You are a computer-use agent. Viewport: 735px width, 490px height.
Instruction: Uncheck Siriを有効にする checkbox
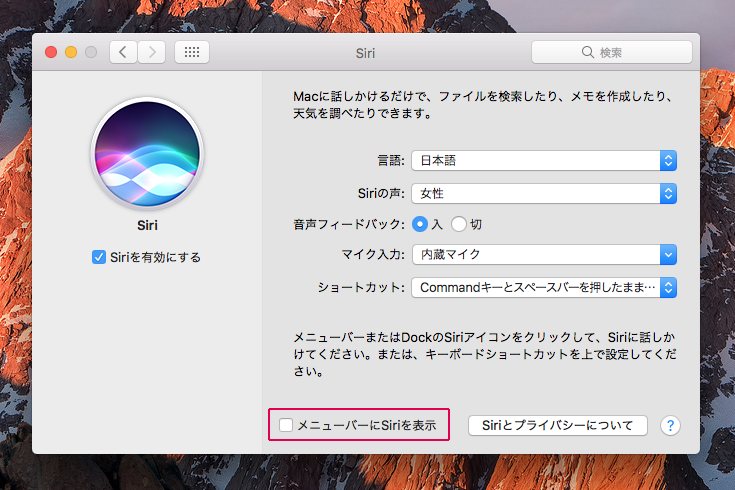tap(99, 257)
